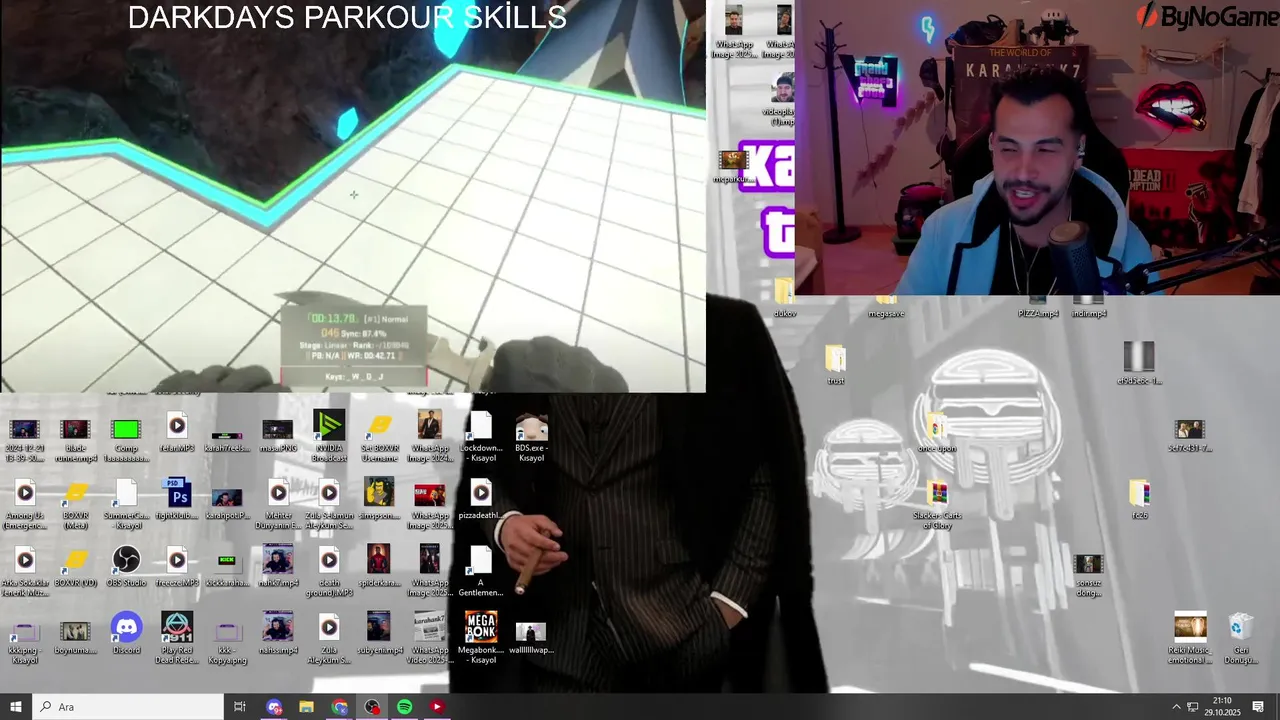Viewport: 1280px width, 720px height.
Task: Switch to Chrome on the taskbar
Action: [x=340, y=707]
